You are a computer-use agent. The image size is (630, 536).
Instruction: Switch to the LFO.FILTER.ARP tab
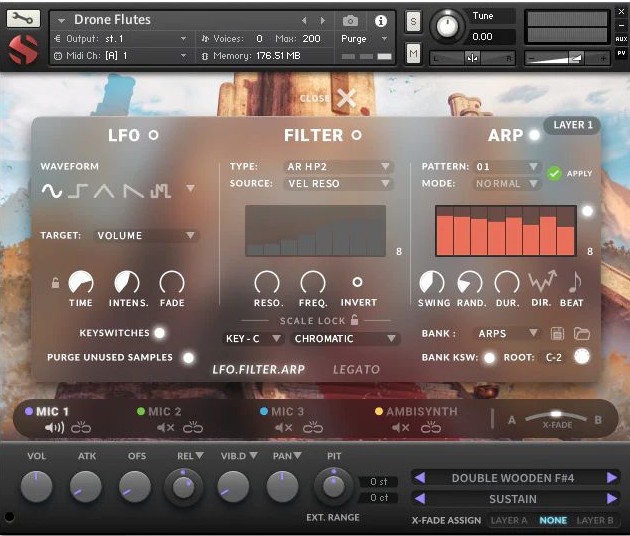pos(258,369)
